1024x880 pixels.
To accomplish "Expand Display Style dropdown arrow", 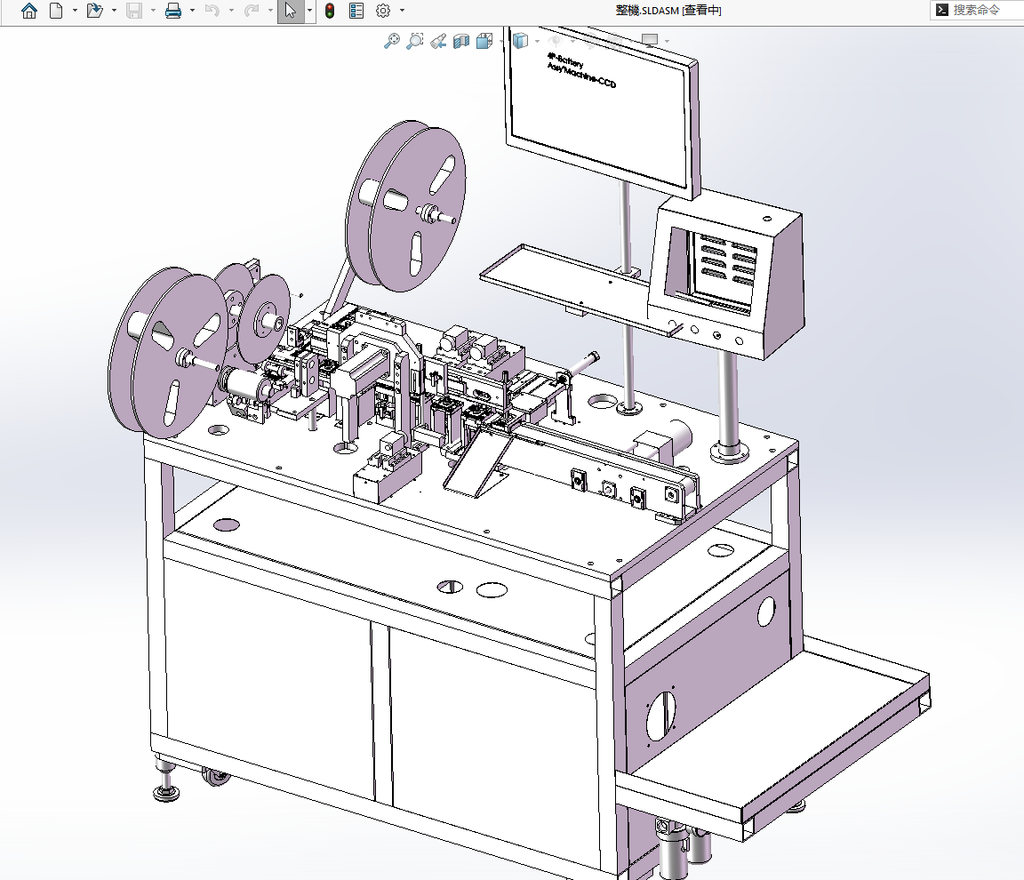I will 537,41.
